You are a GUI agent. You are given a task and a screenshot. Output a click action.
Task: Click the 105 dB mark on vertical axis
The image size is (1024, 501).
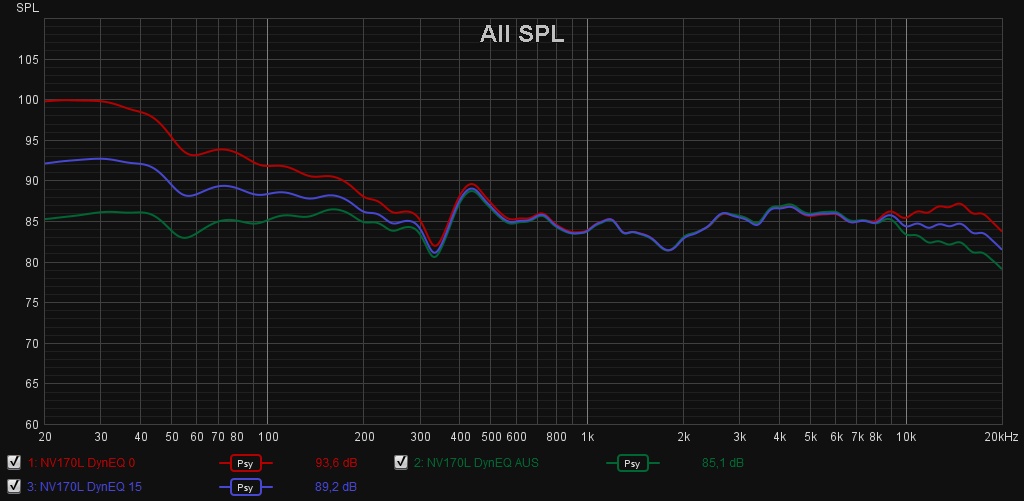[x=28, y=60]
